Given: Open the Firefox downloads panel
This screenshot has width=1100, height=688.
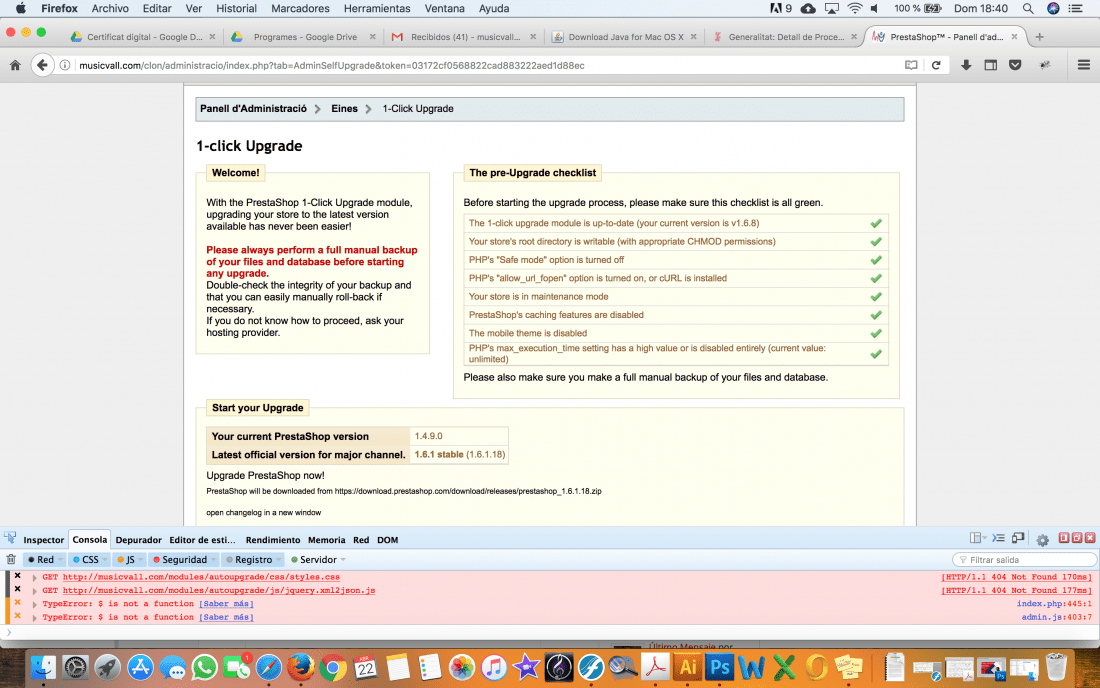Looking at the screenshot, I should pyautogui.click(x=966, y=65).
